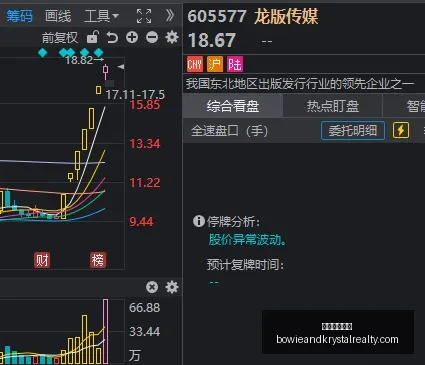The height and width of the screenshot is (365, 425).
Task: Click the 9.44 price axis label
Action: tap(141, 222)
